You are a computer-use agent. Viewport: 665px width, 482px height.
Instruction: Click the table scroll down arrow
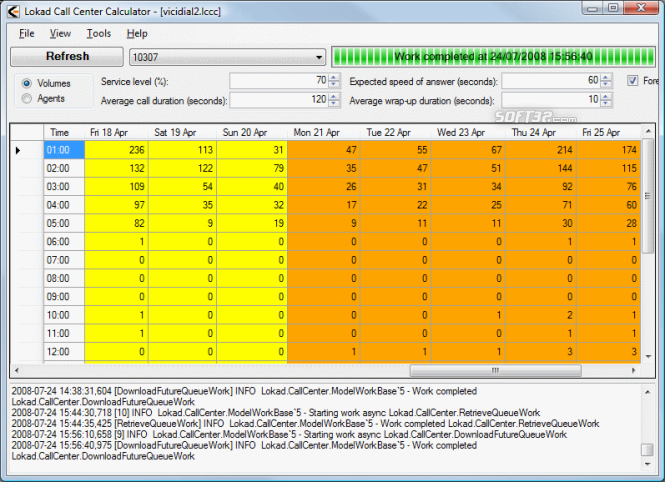pos(648,357)
